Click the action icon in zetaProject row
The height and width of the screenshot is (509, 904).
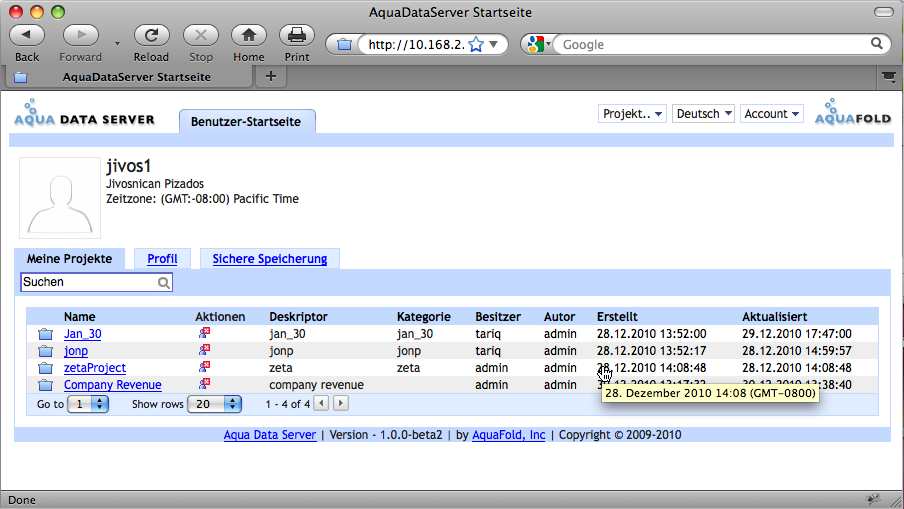tap(204, 367)
